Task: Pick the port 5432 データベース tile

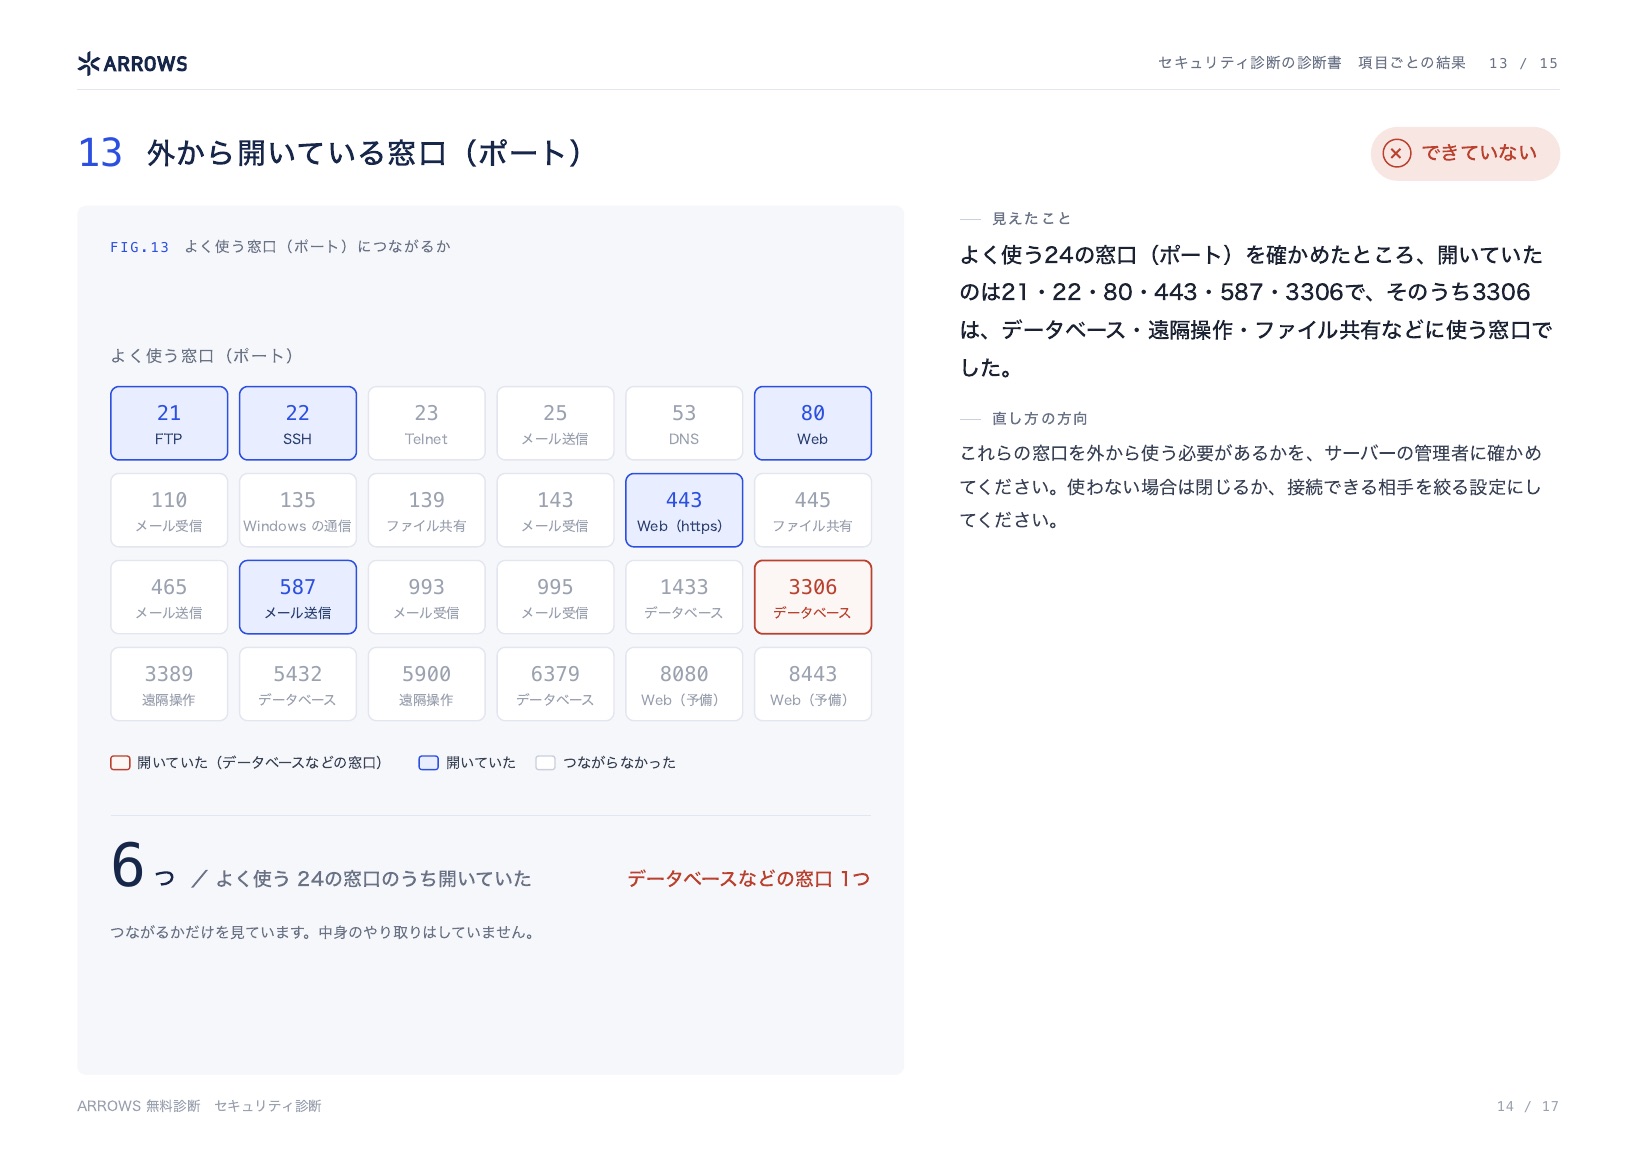Action: (298, 684)
